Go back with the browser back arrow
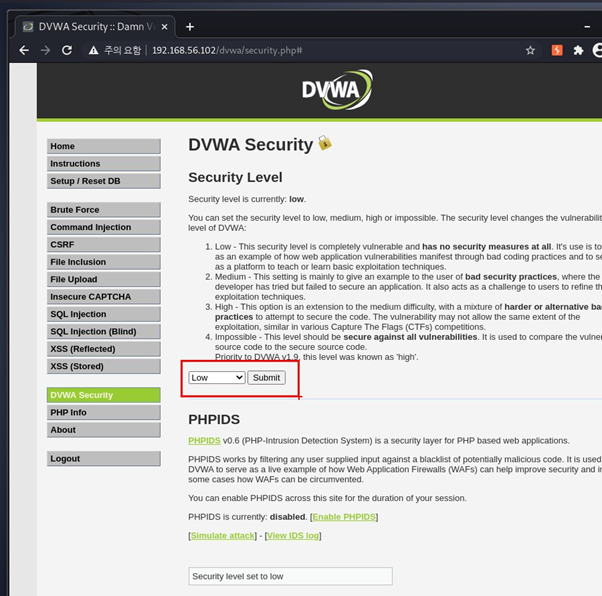 [x=24, y=50]
